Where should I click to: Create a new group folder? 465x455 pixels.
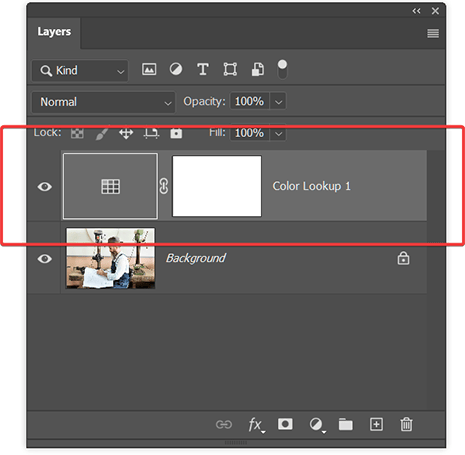(345, 424)
